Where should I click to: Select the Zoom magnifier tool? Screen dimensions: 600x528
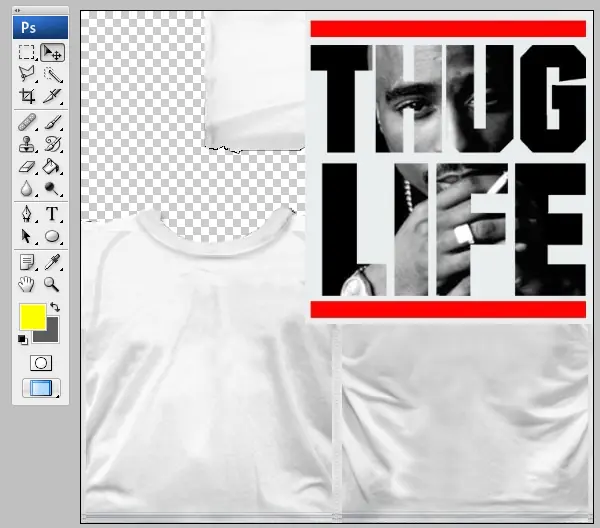pyautogui.click(x=51, y=285)
